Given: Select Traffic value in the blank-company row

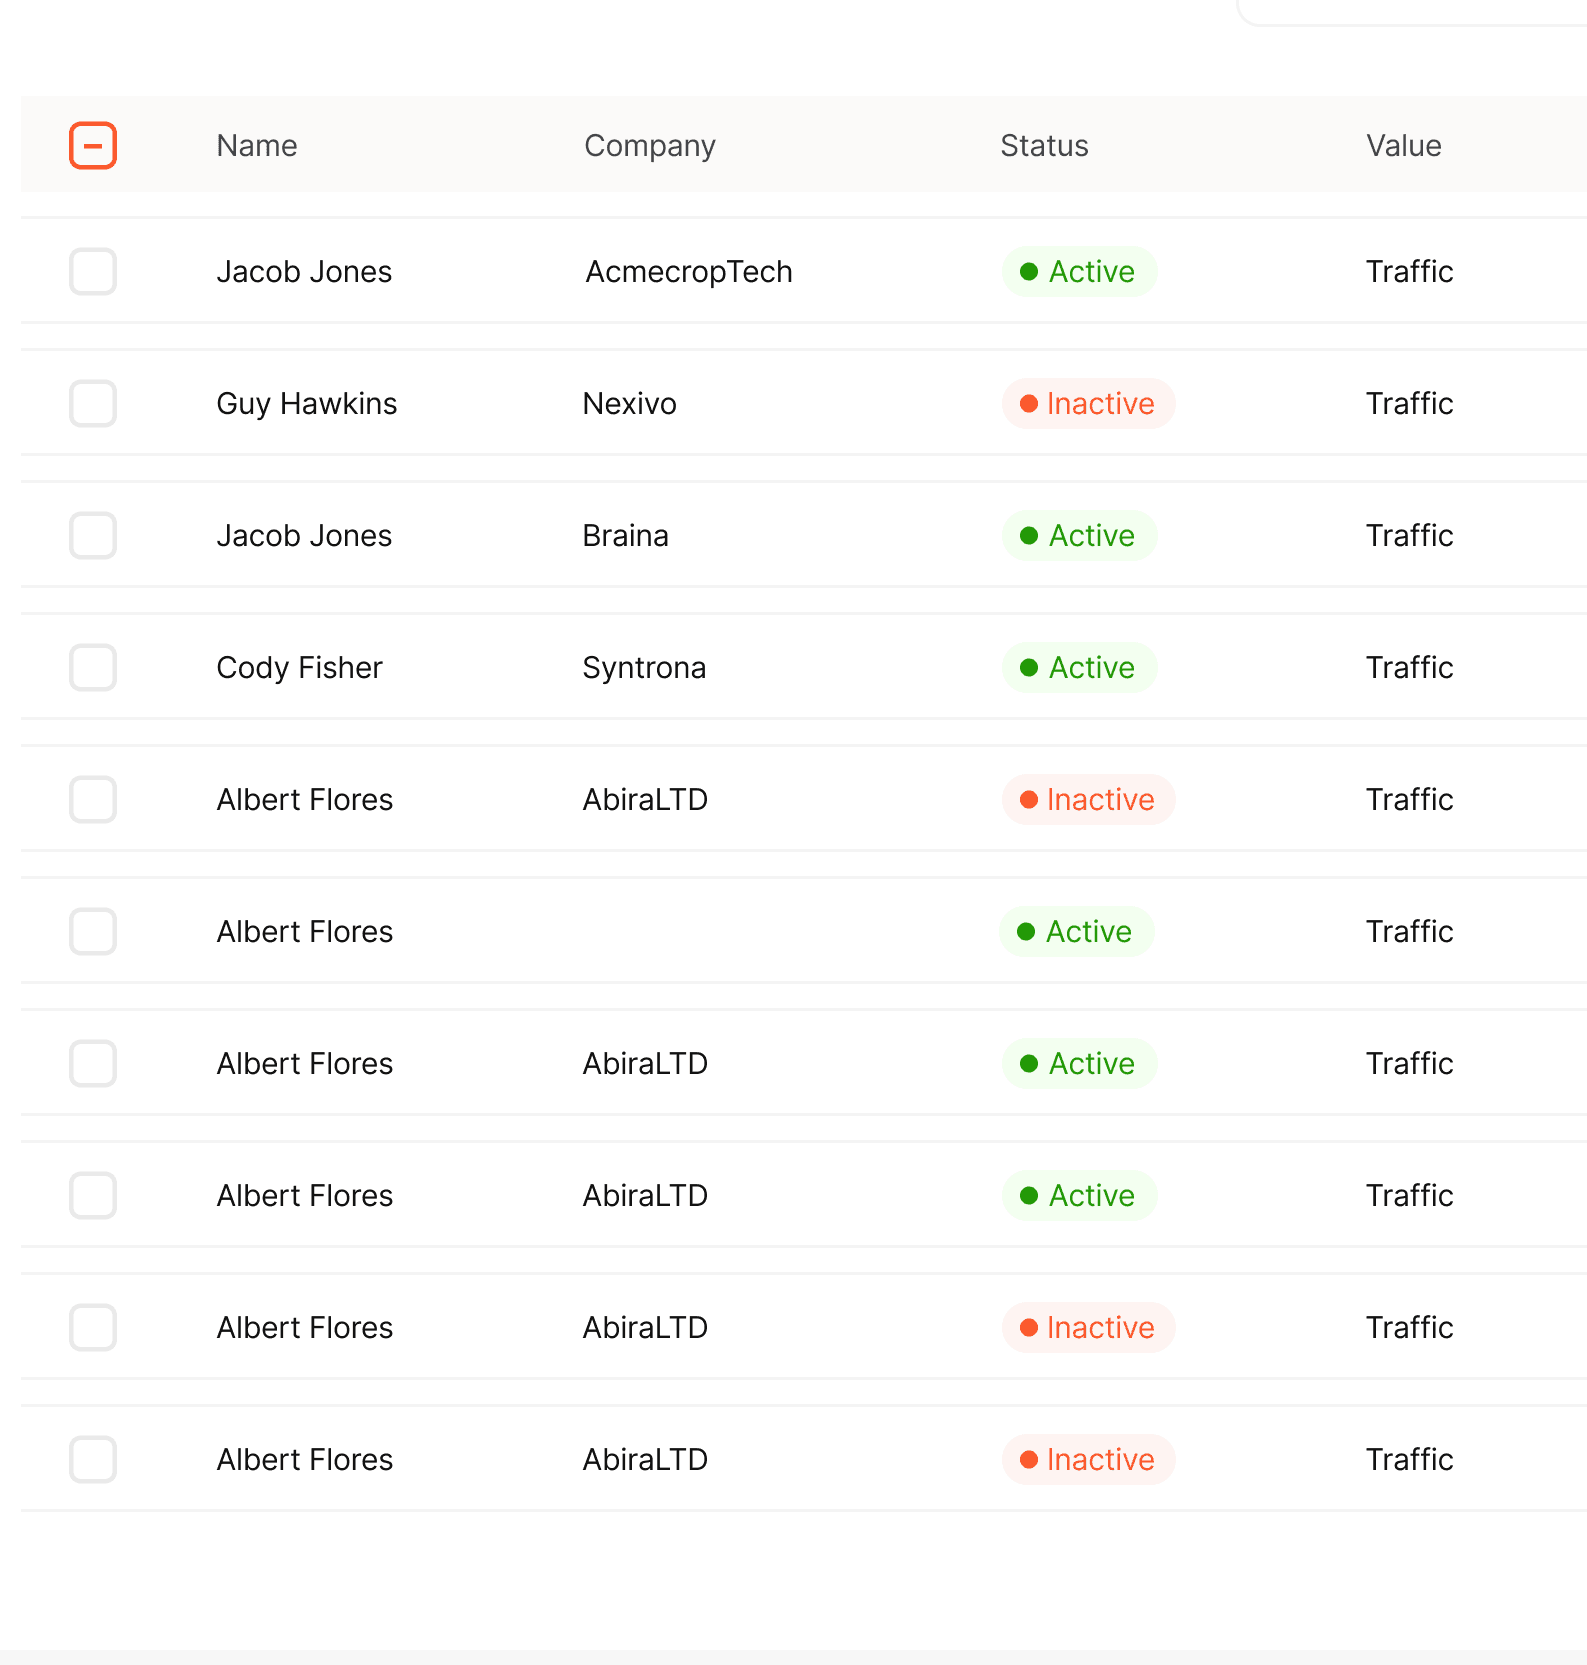Looking at the screenshot, I should pos(1409,932).
